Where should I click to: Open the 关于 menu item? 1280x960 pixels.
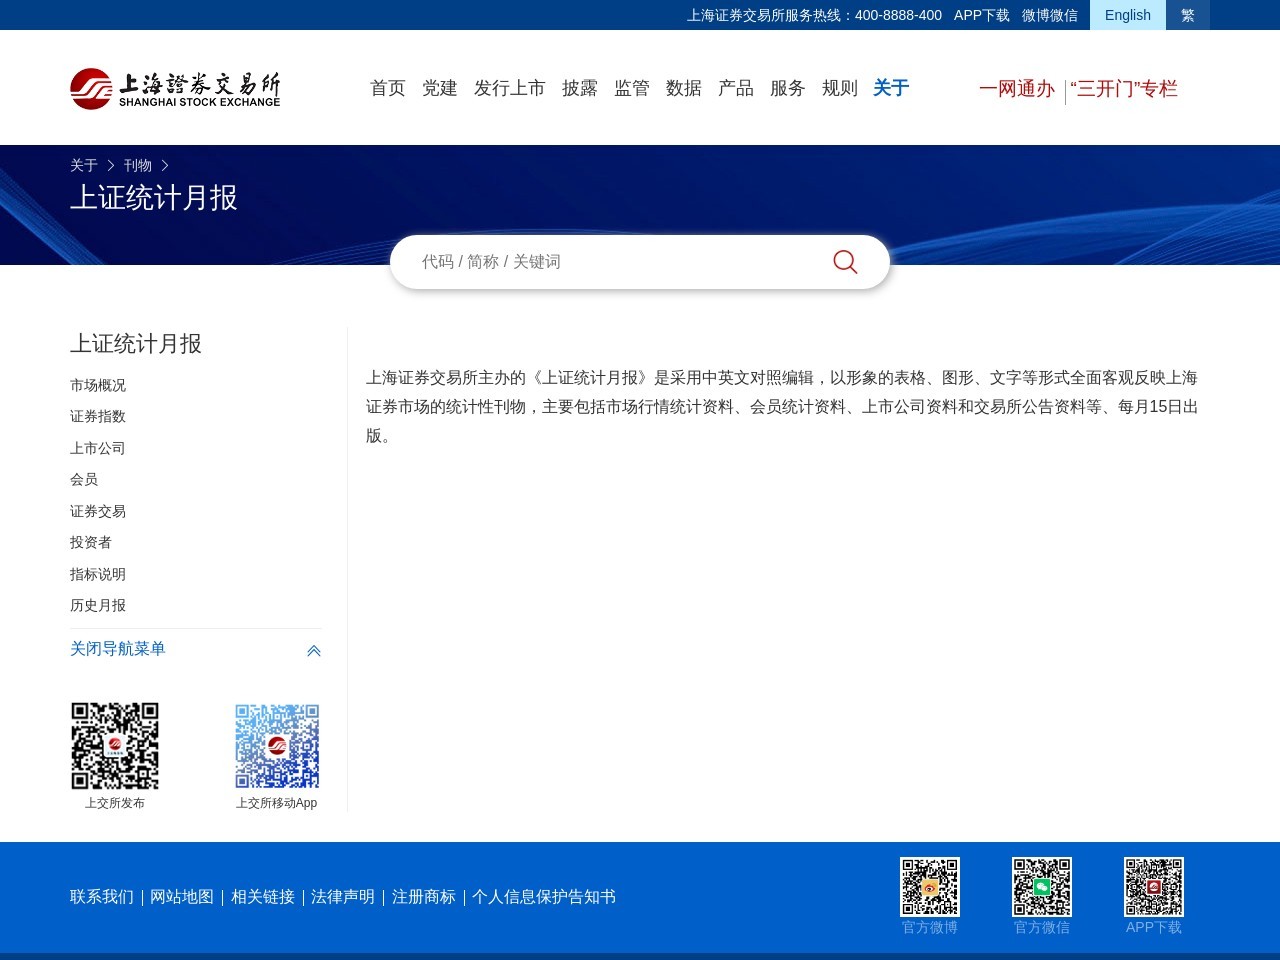point(891,88)
